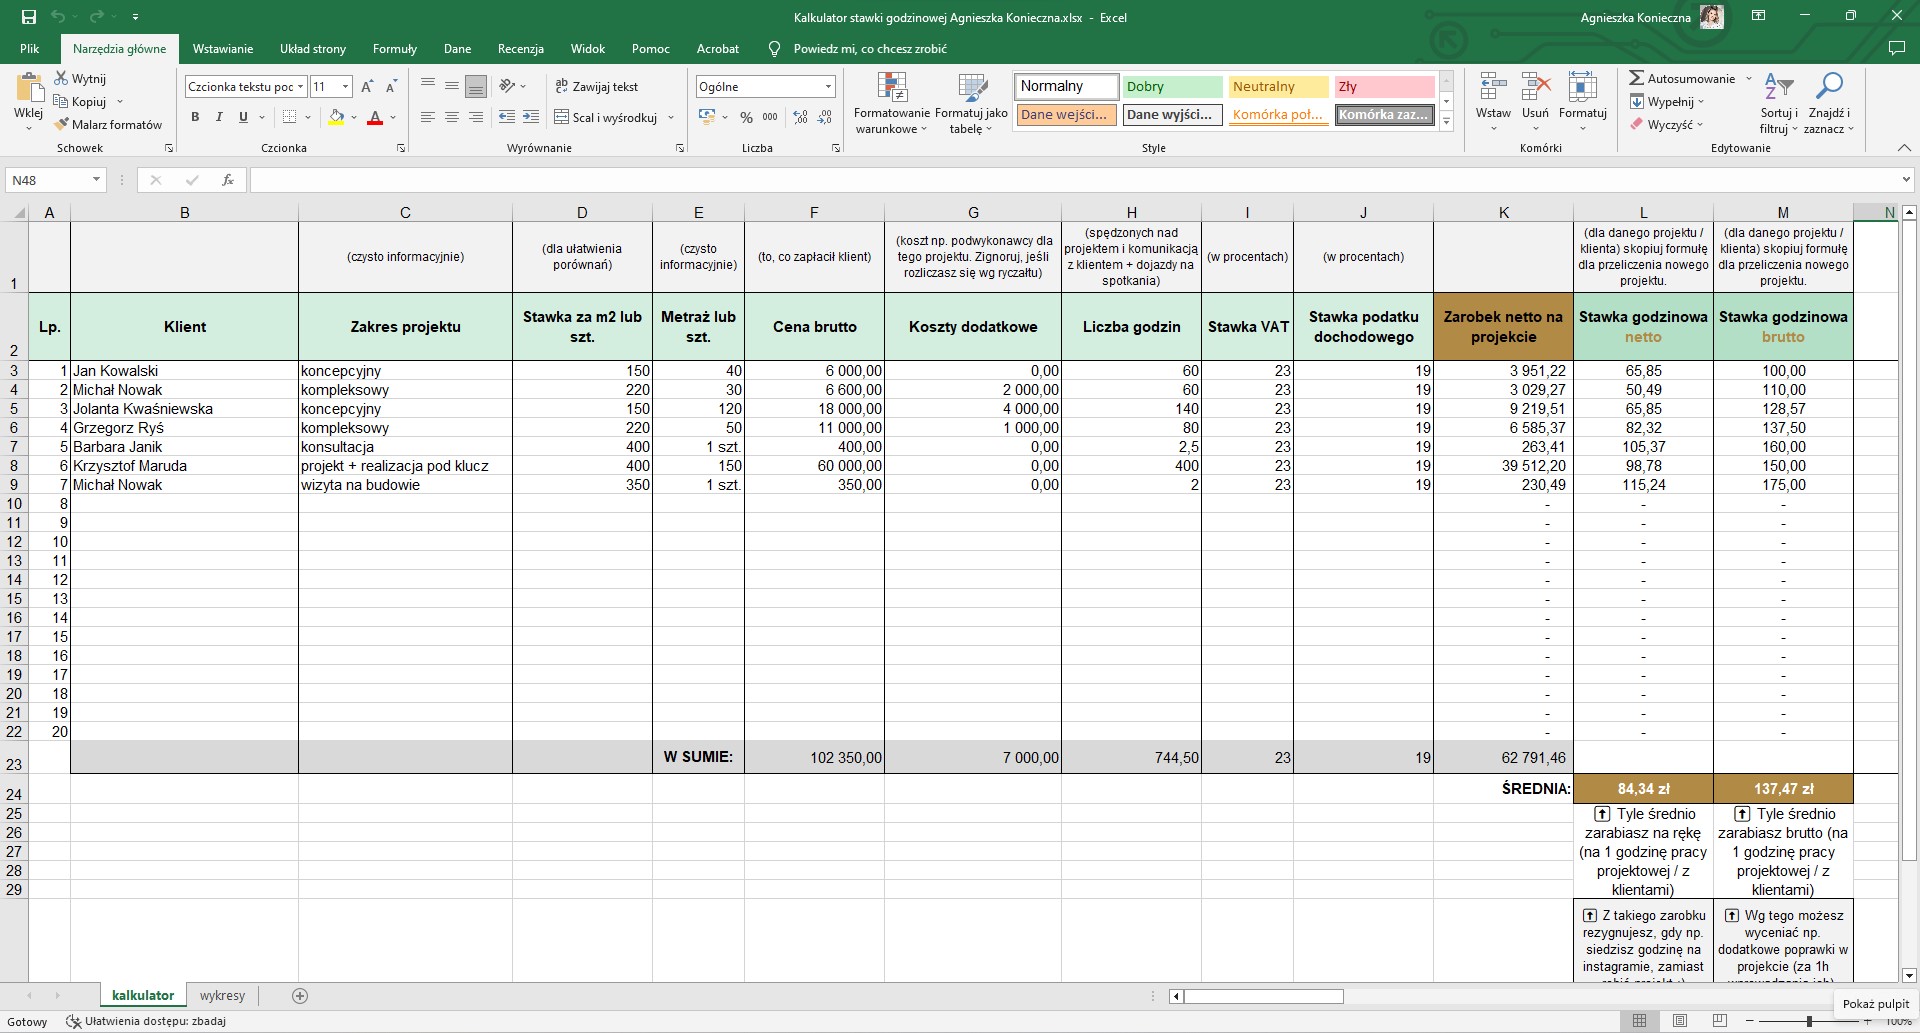Open the Formuły ribbon tab
Viewport: 1920px width, 1033px height.
click(394, 48)
